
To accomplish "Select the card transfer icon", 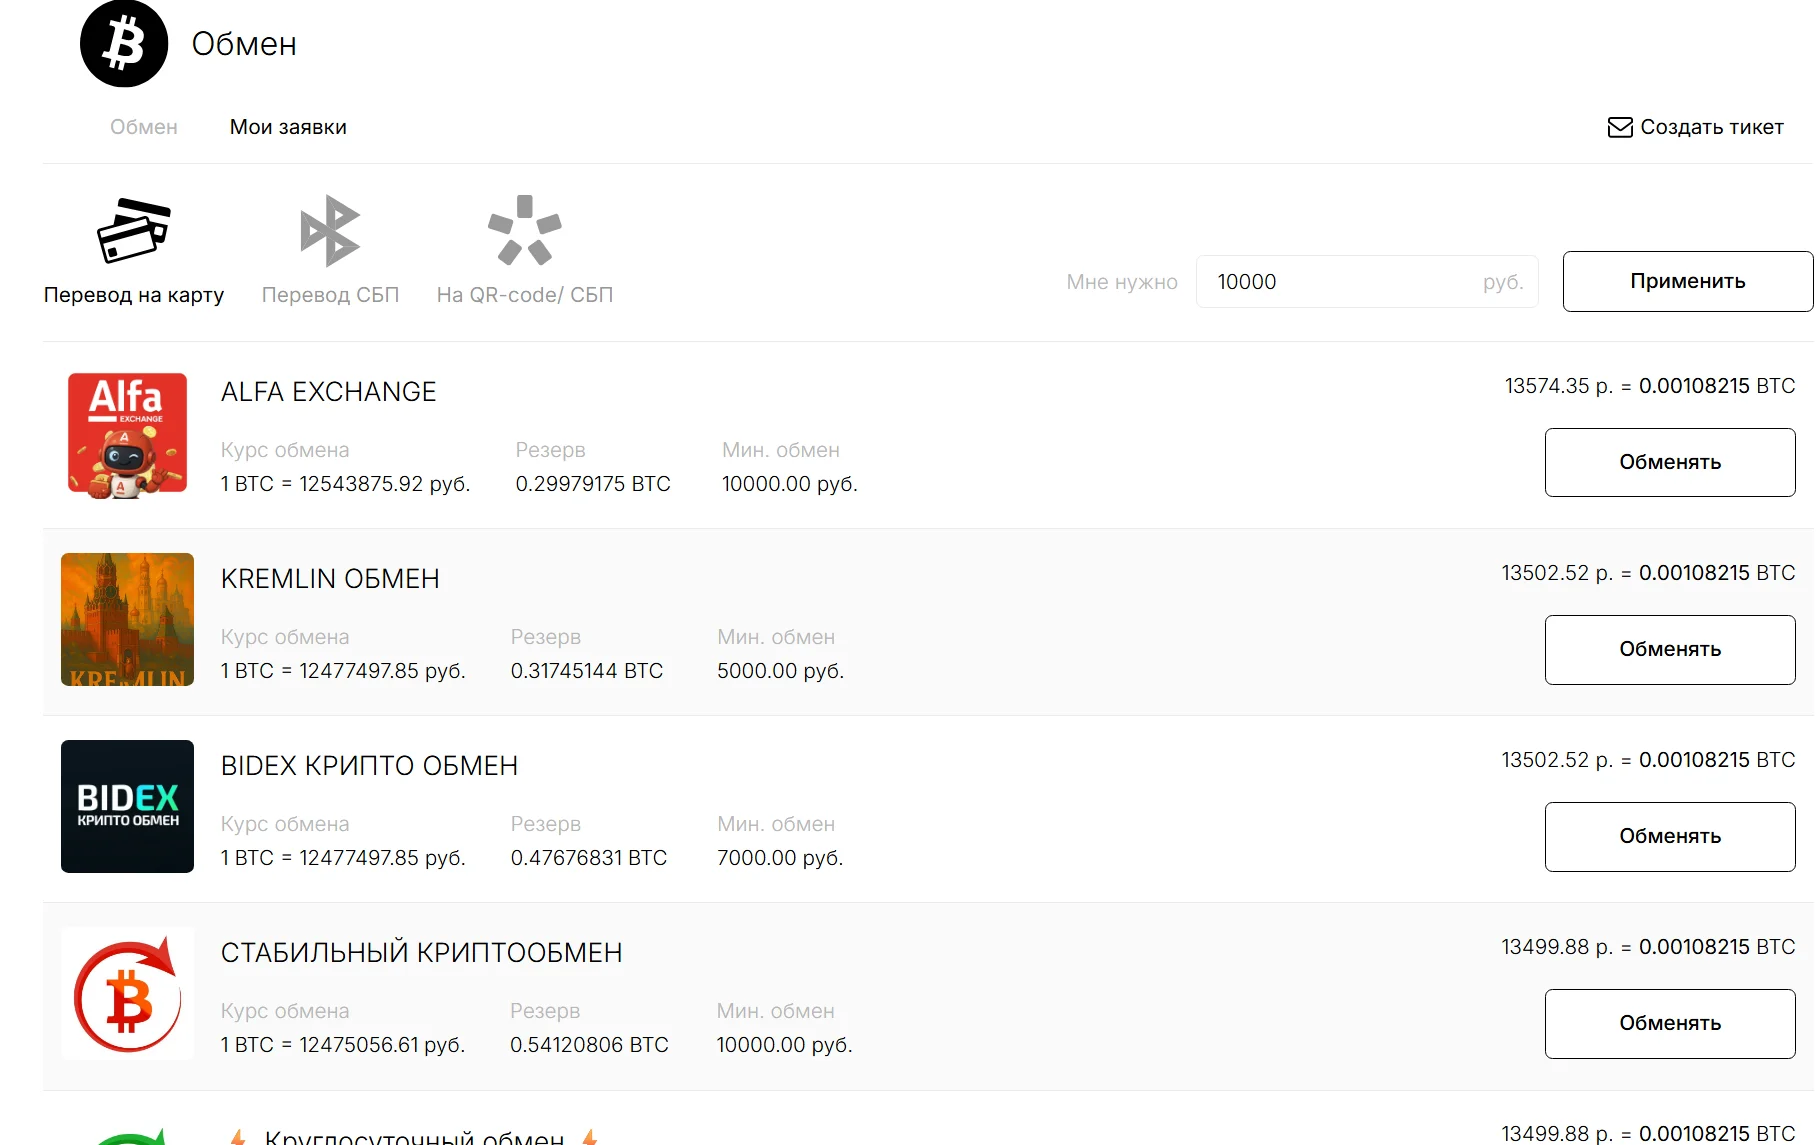I will pos(134,230).
